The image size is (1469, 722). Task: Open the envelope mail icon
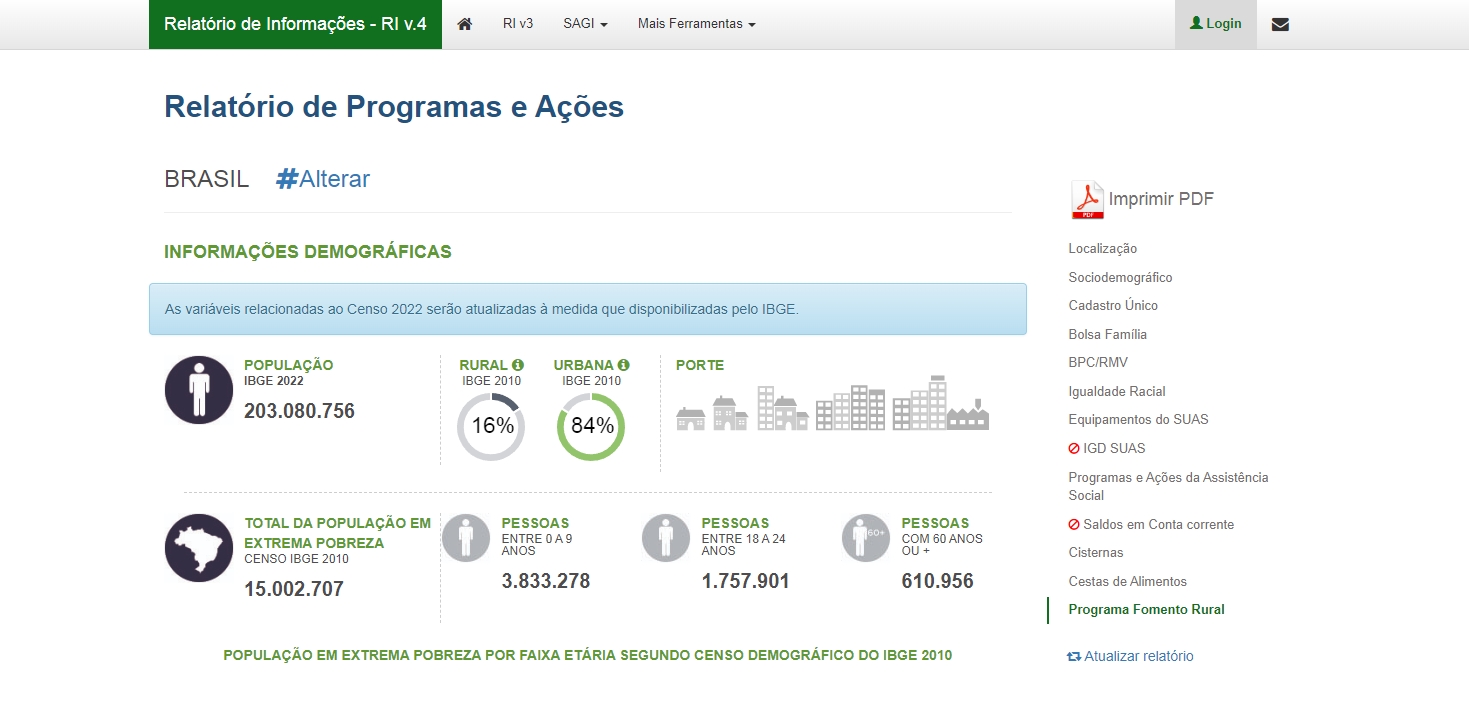click(1280, 24)
